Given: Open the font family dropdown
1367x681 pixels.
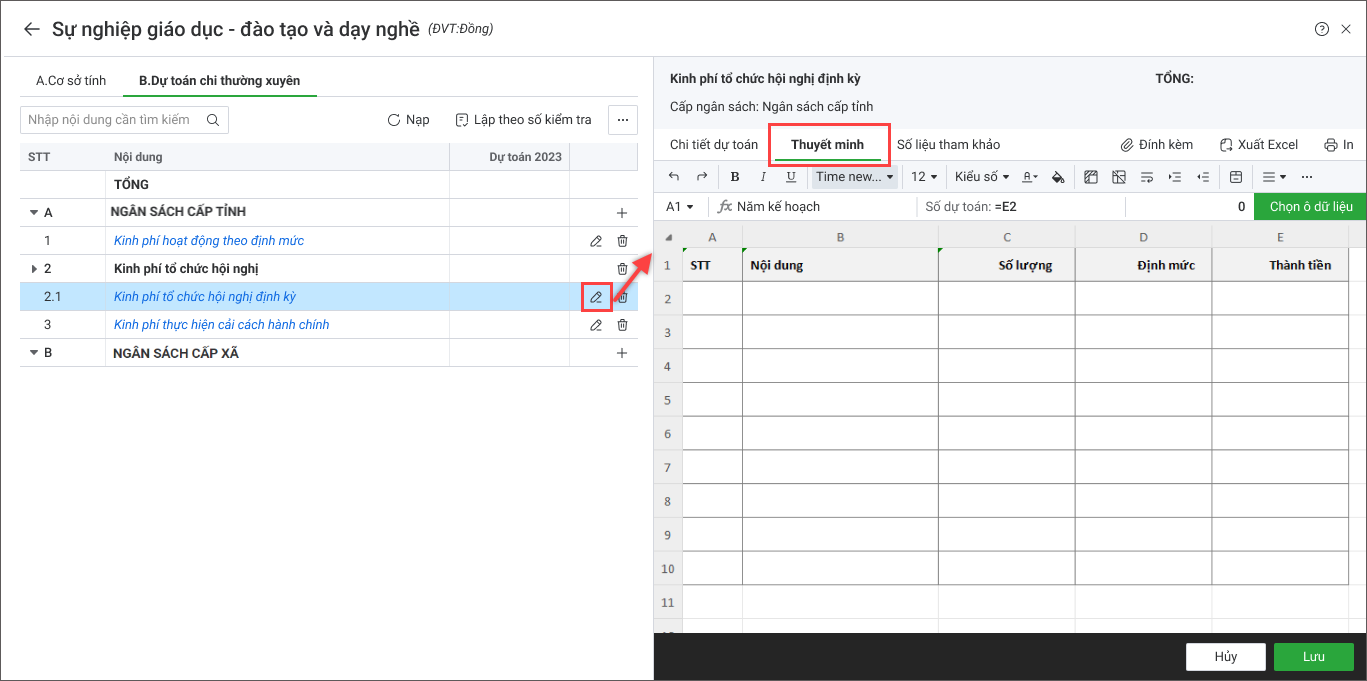Looking at the screenshot, I should (854, 177).
